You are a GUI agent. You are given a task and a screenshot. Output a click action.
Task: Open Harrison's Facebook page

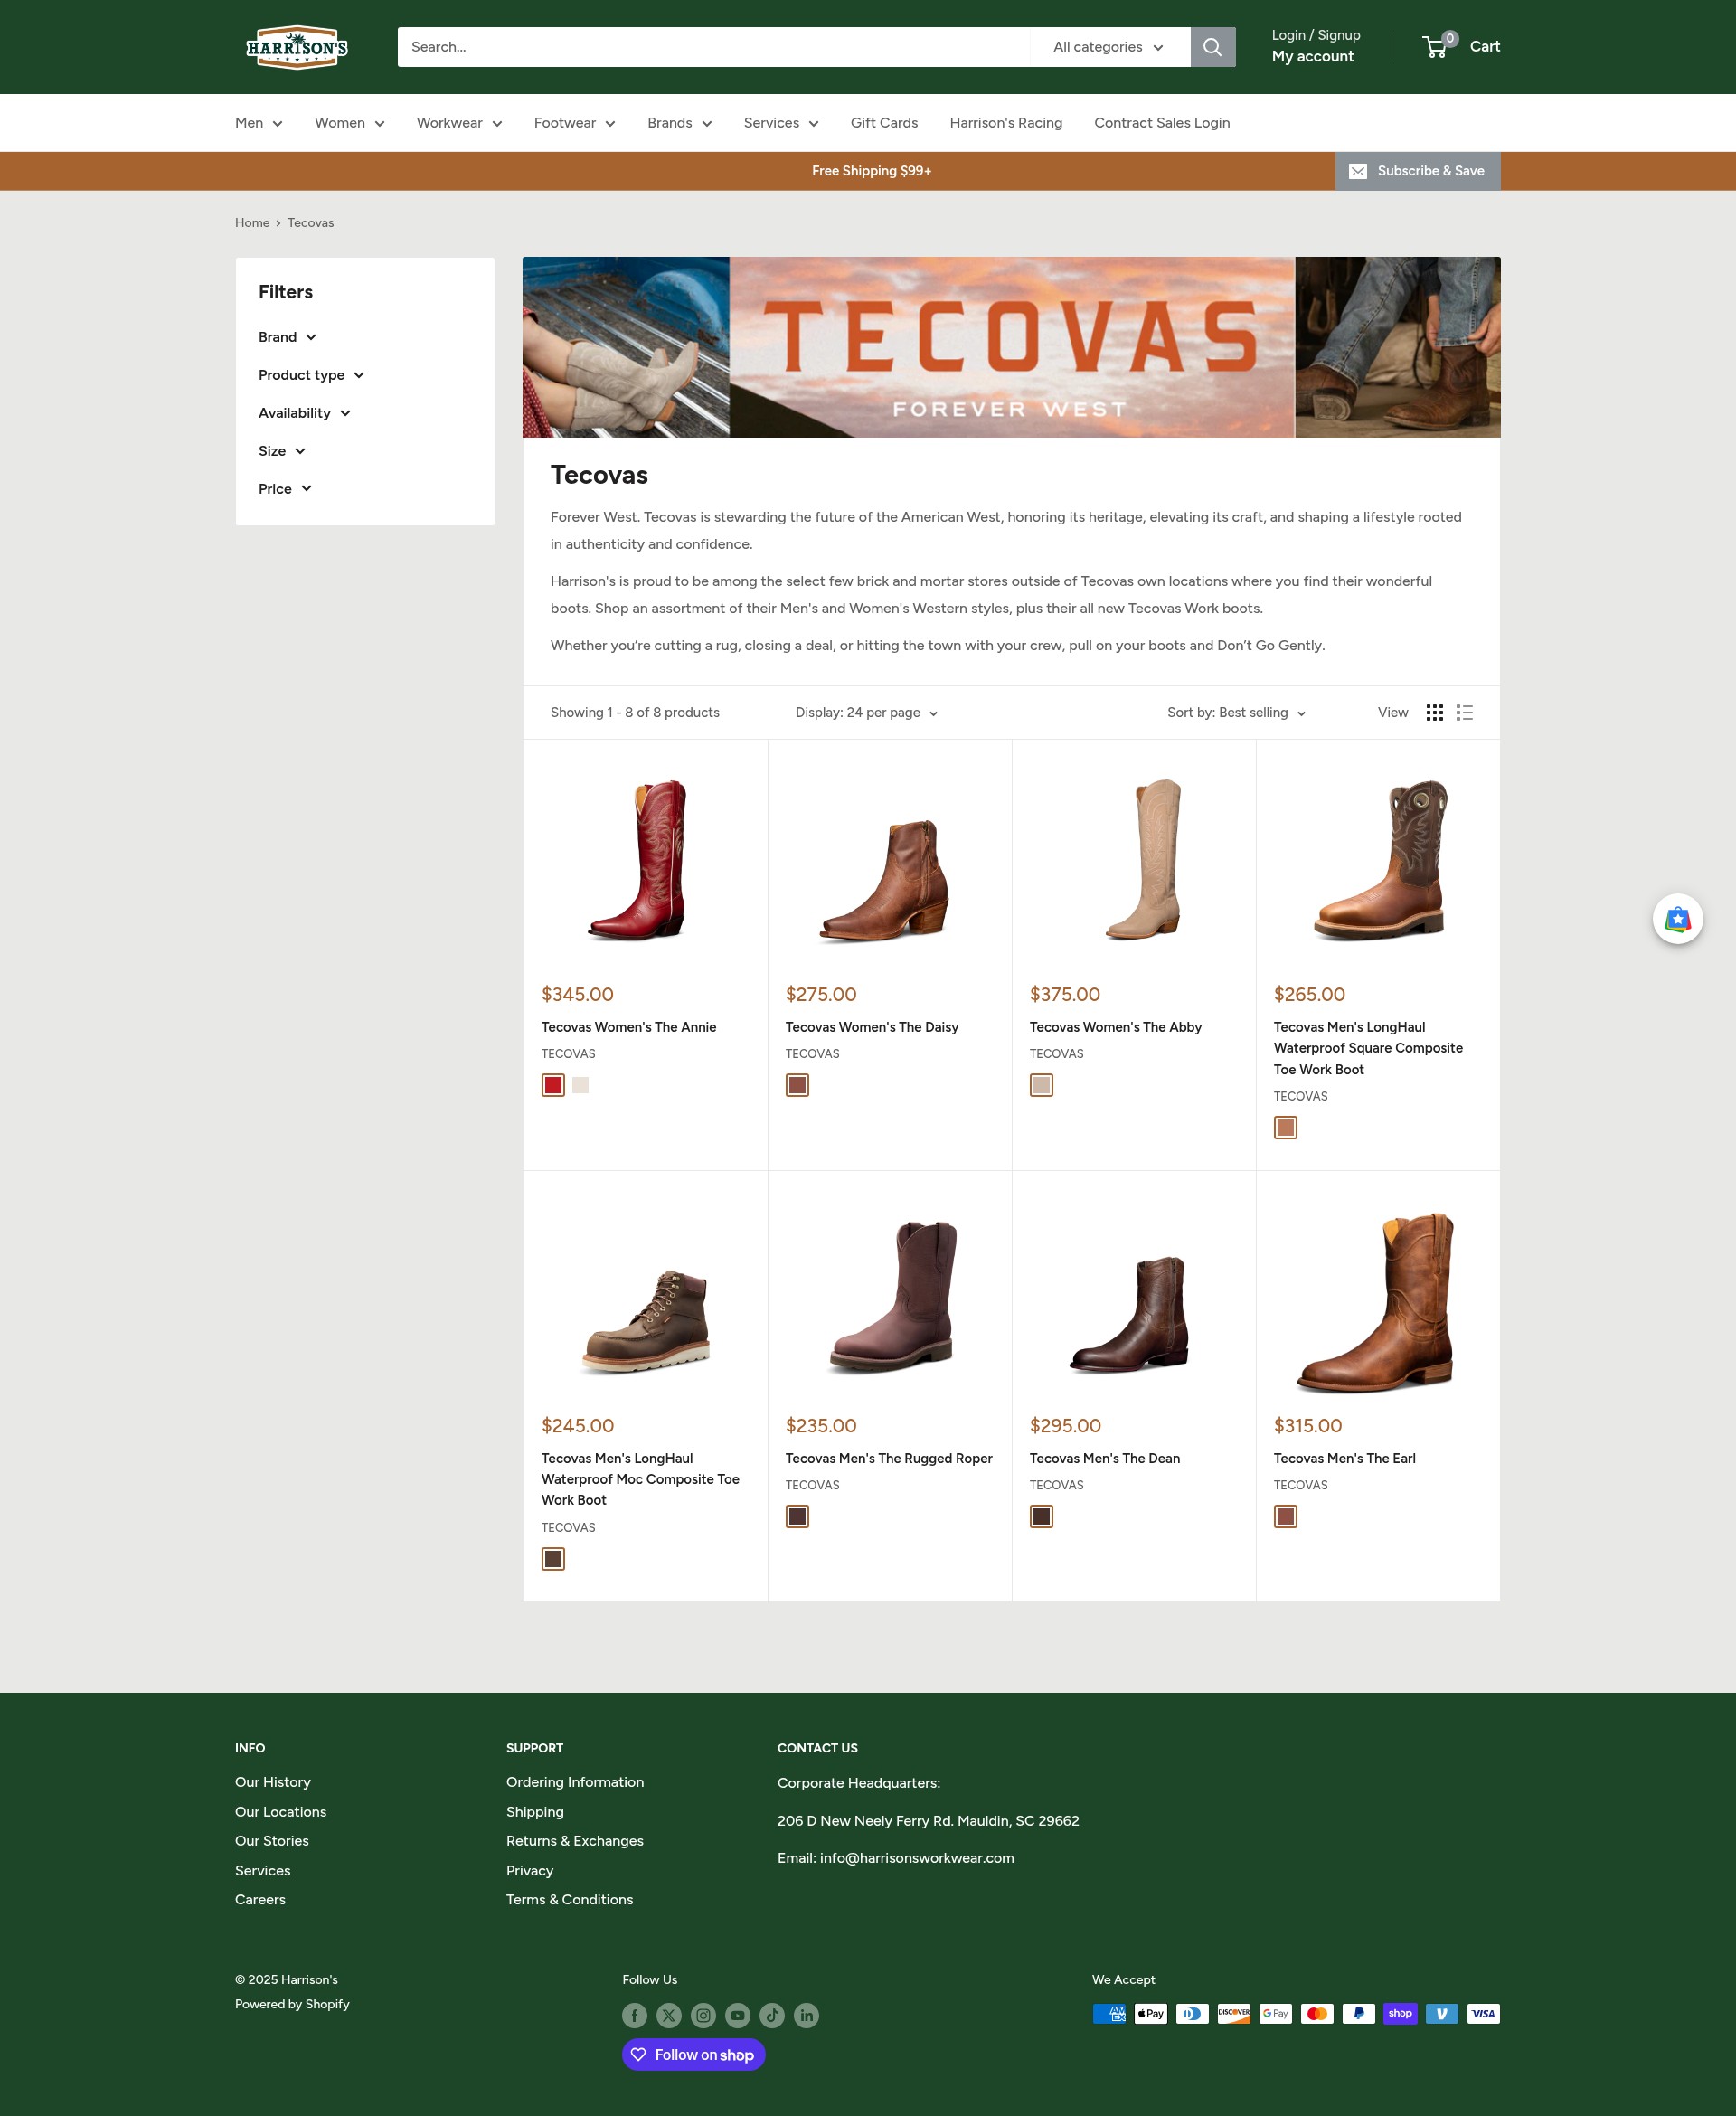pyautogui.click(x=634, y=2015)
